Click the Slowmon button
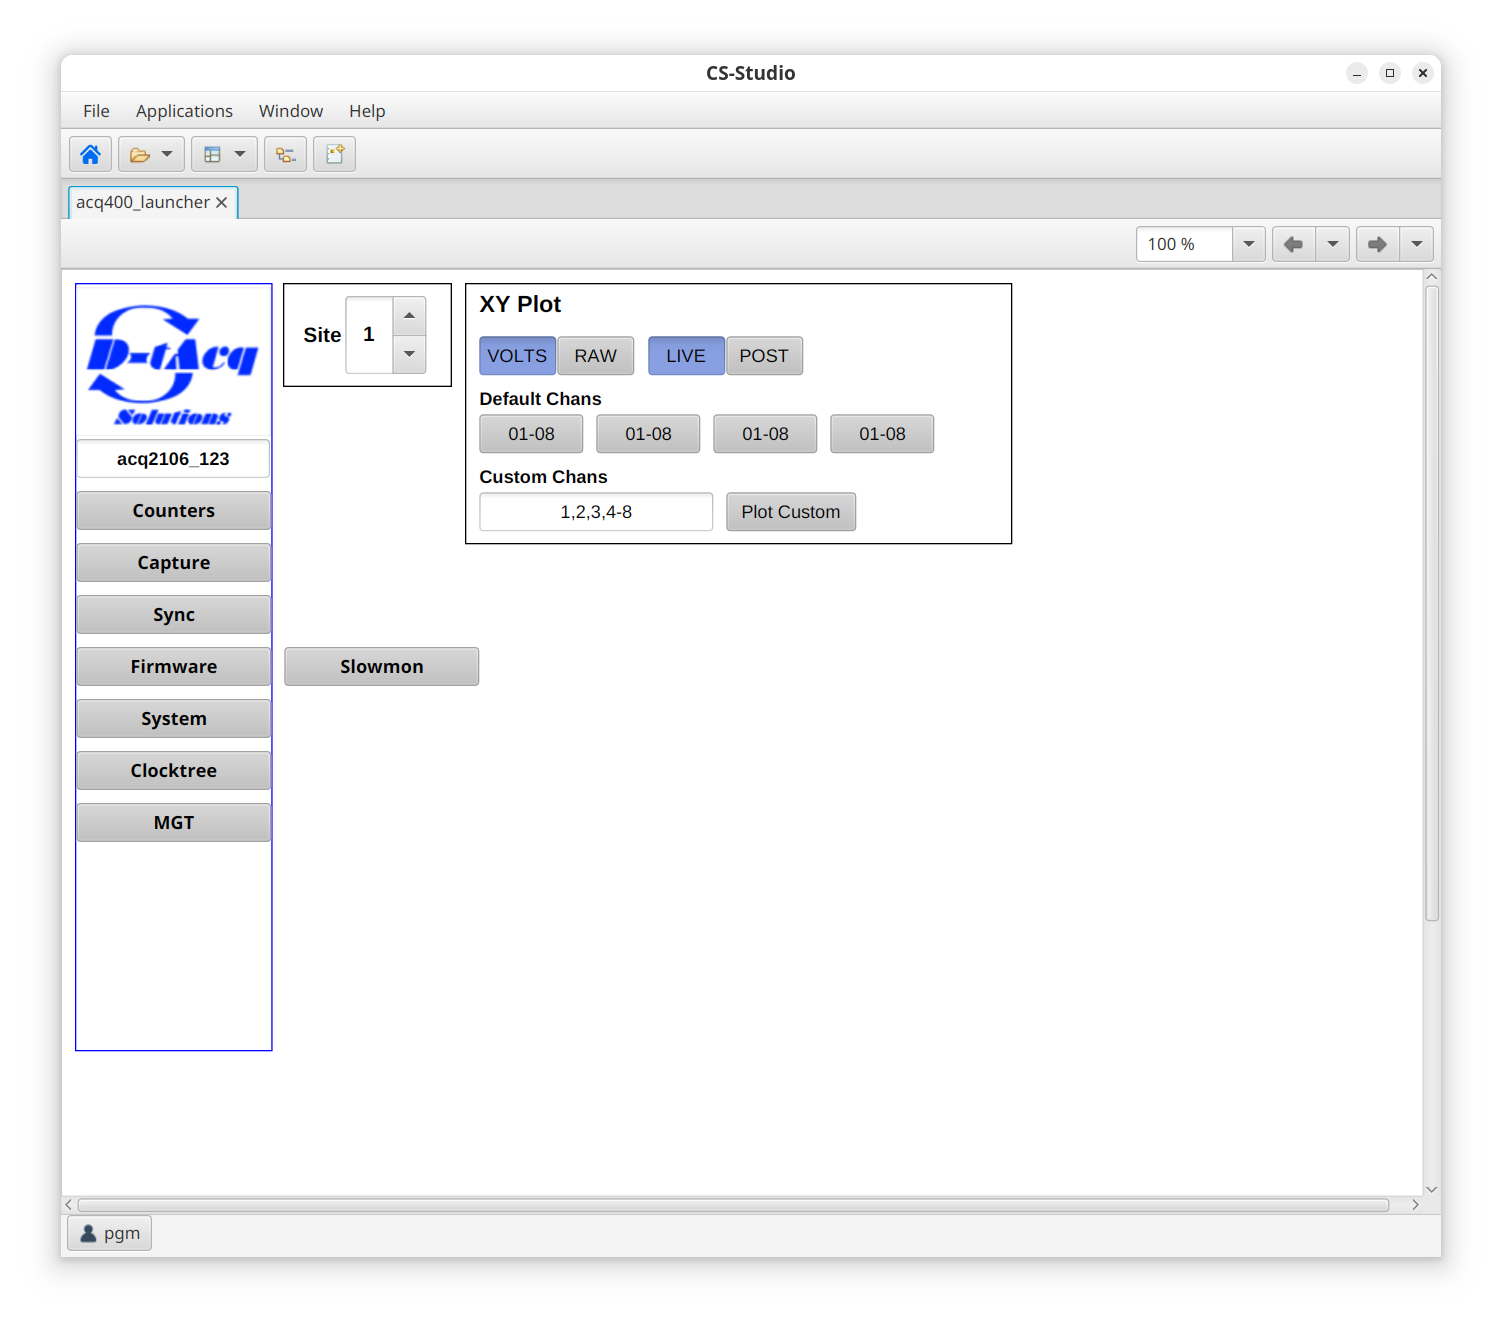Viewport: 1502px width, 1324px height. tap(382, 667)
